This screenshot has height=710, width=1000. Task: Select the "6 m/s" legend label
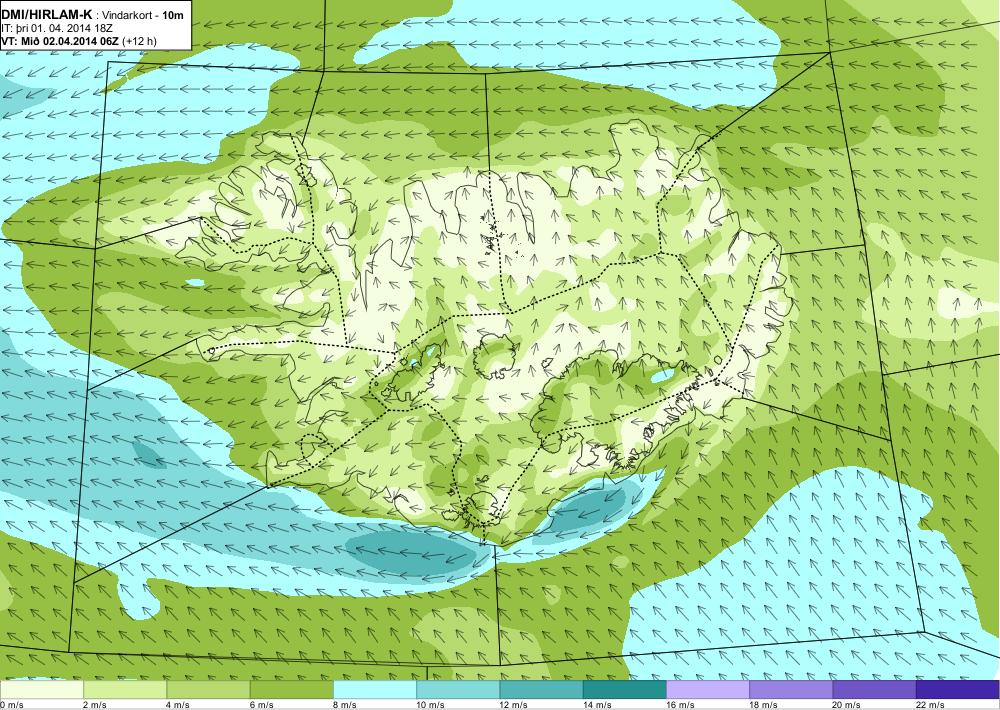pos(261,705)
